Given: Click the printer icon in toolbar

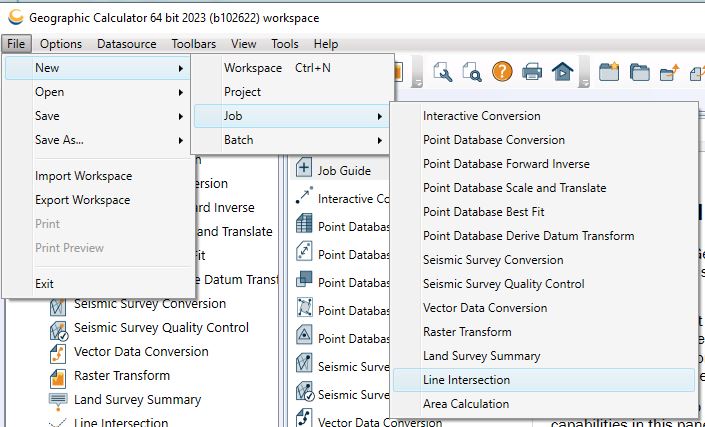Looking at the screenshot, I should (x=532, y=71).
